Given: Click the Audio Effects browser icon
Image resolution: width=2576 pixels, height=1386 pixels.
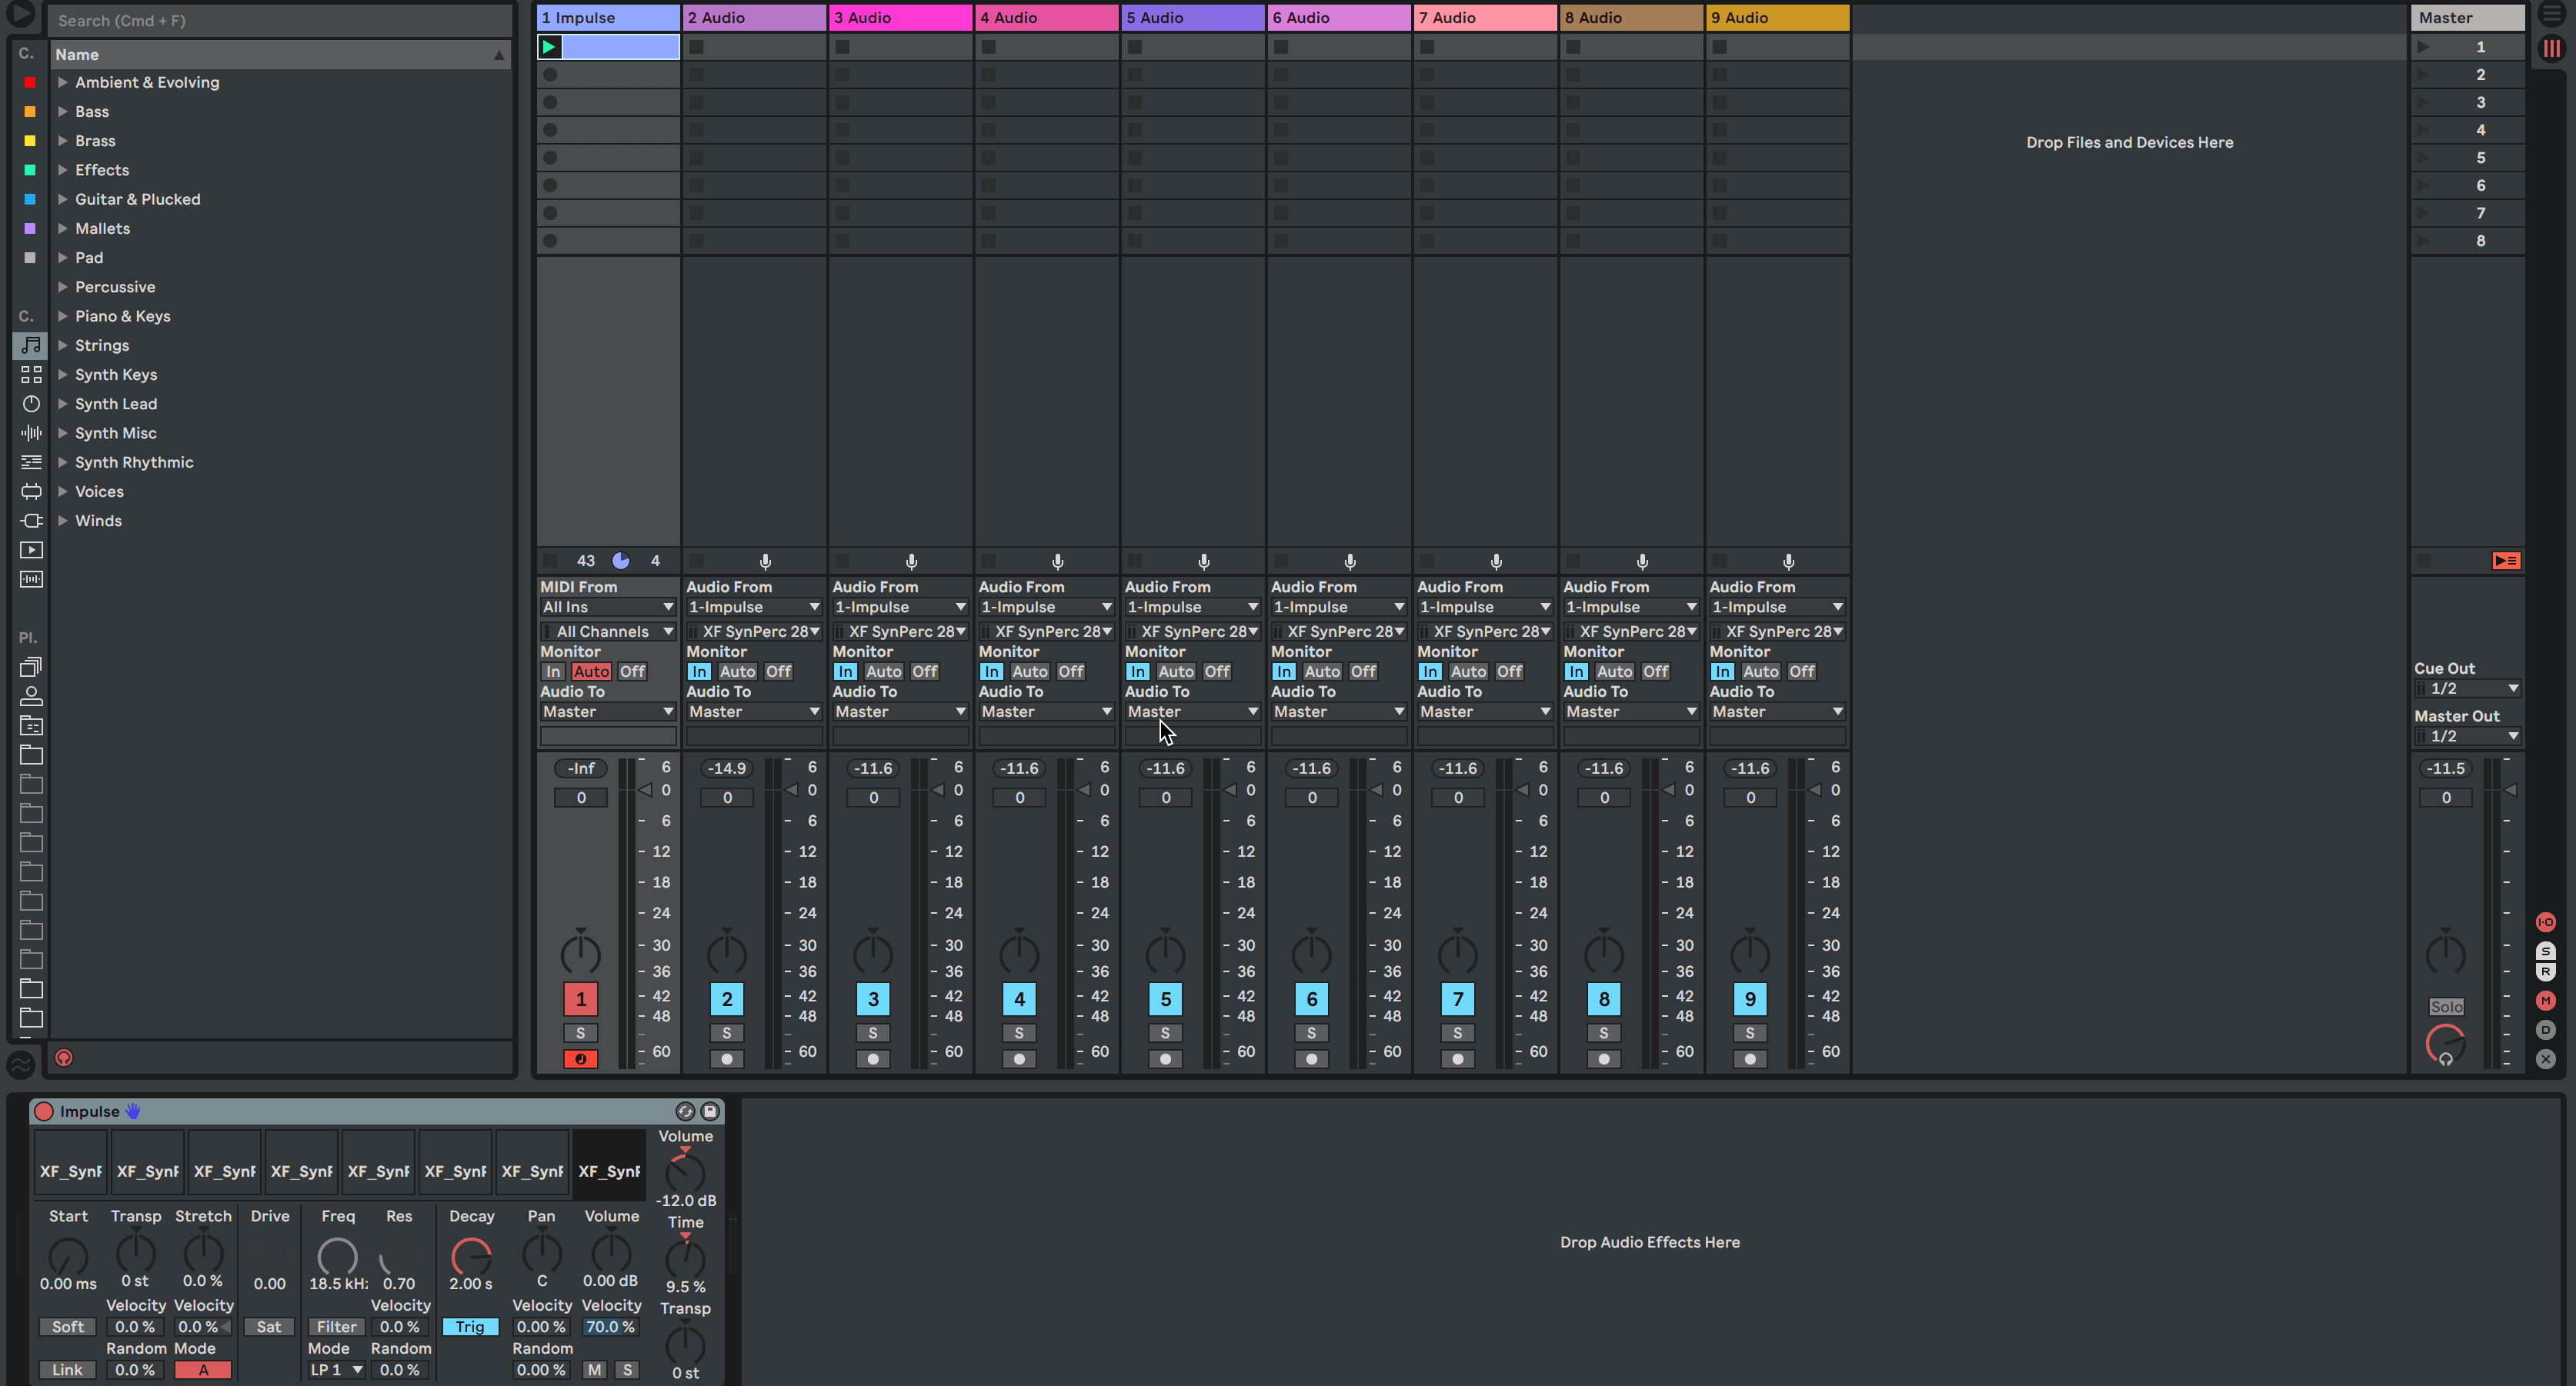Looking at the screenshot, I should (31, 433).
